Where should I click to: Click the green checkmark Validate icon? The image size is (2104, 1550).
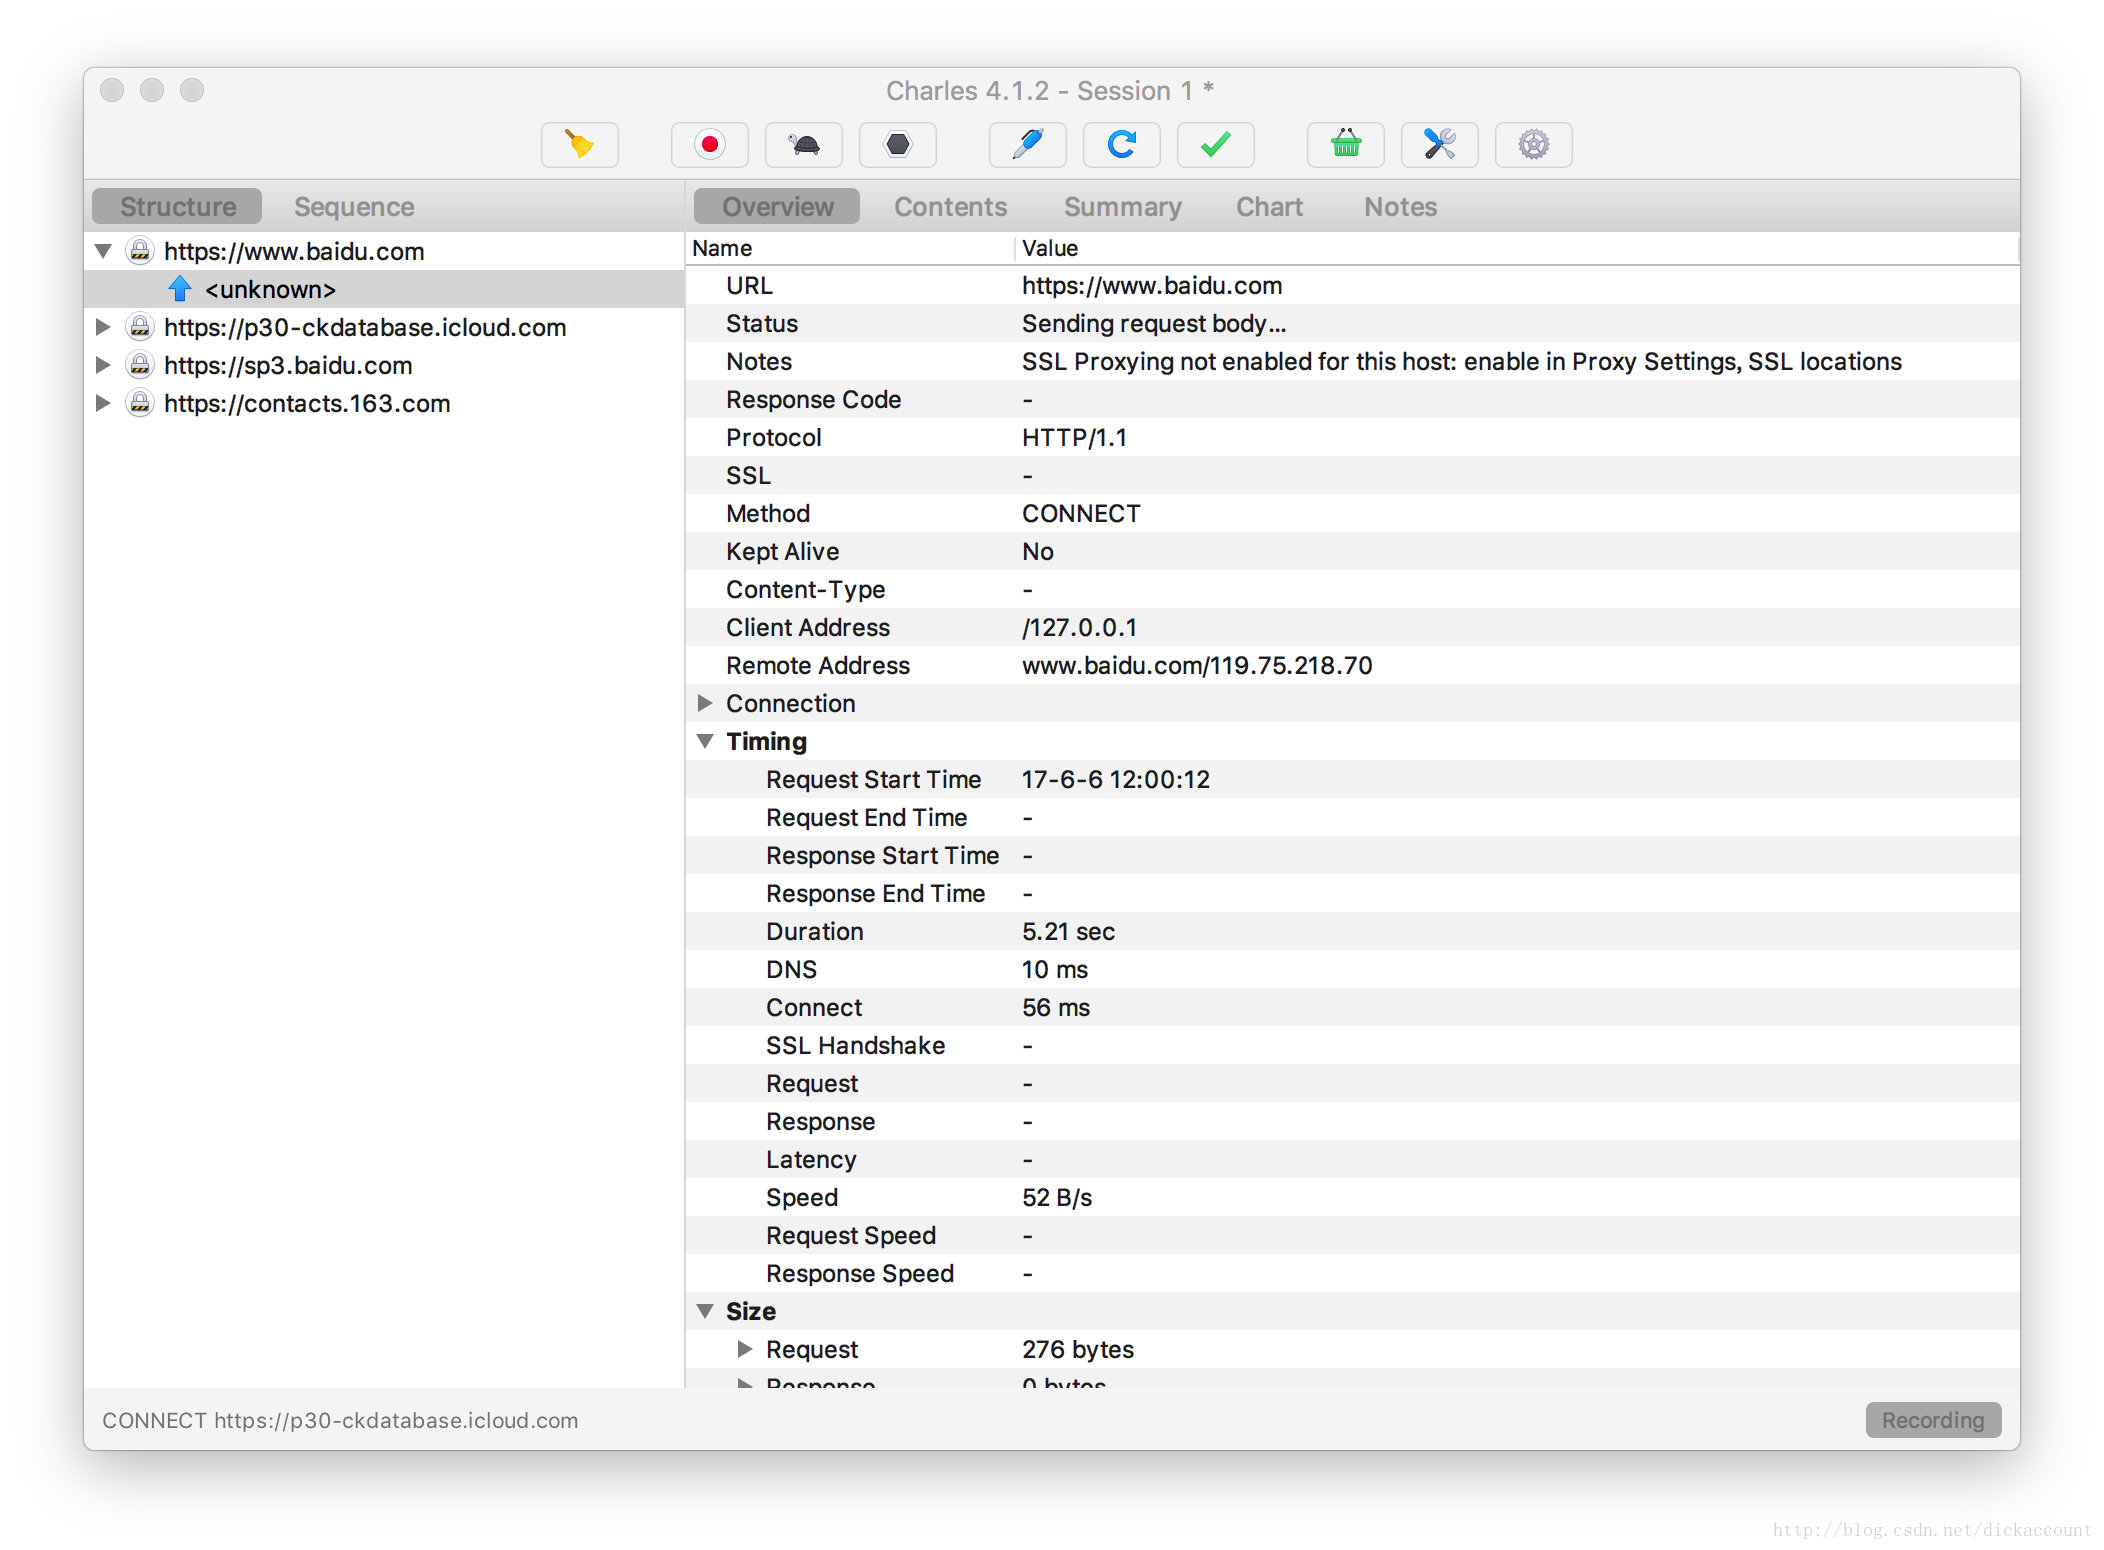pos(1215,145)
